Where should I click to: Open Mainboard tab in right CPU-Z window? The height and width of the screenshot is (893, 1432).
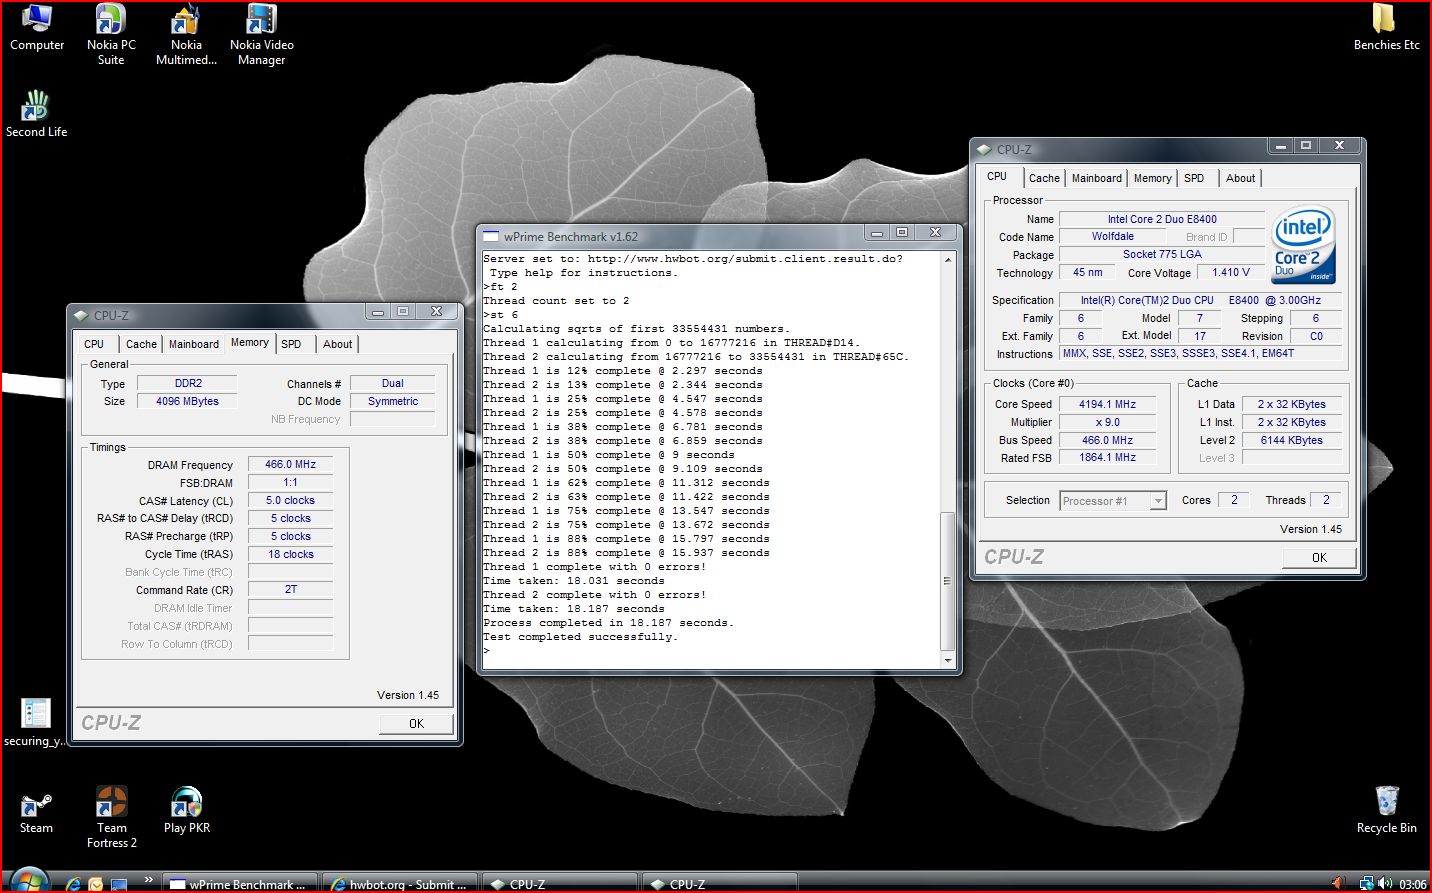[1096, 178]
